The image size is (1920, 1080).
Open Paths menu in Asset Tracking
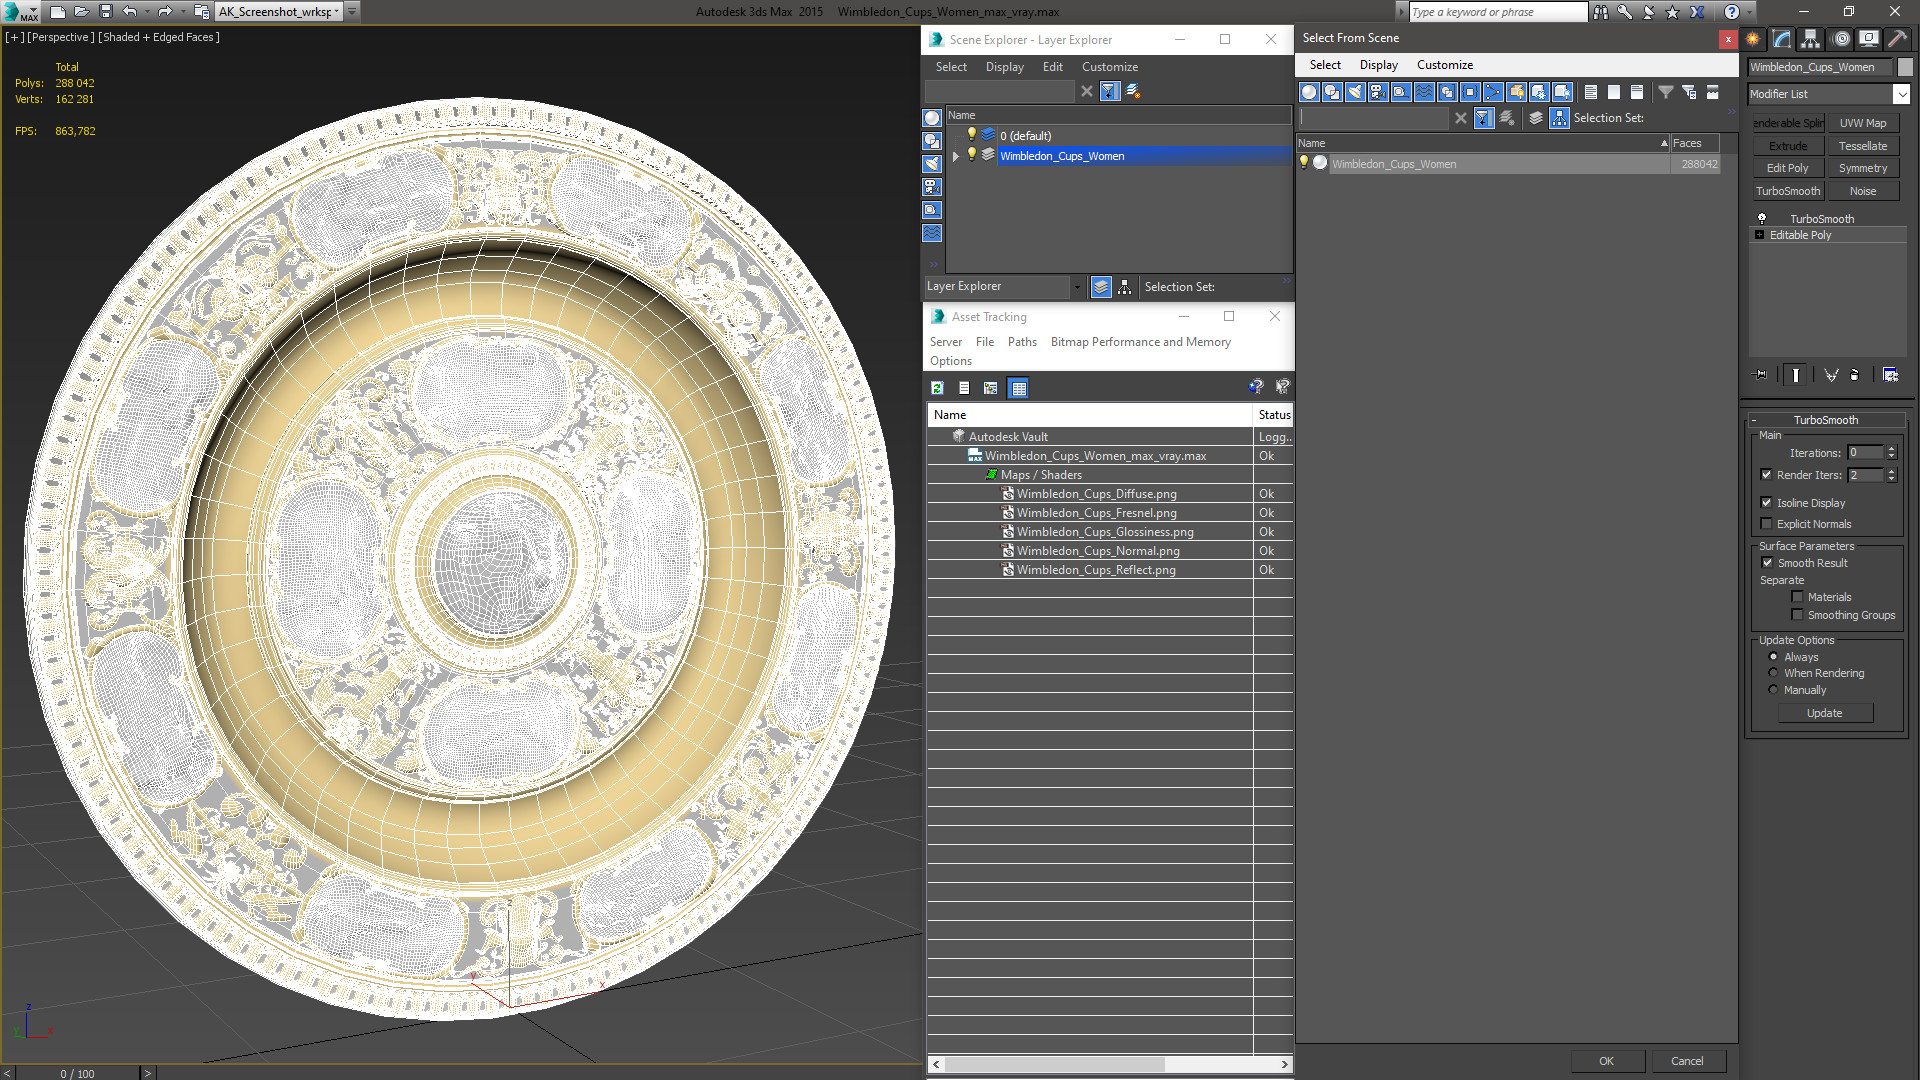coord(1022,342)
